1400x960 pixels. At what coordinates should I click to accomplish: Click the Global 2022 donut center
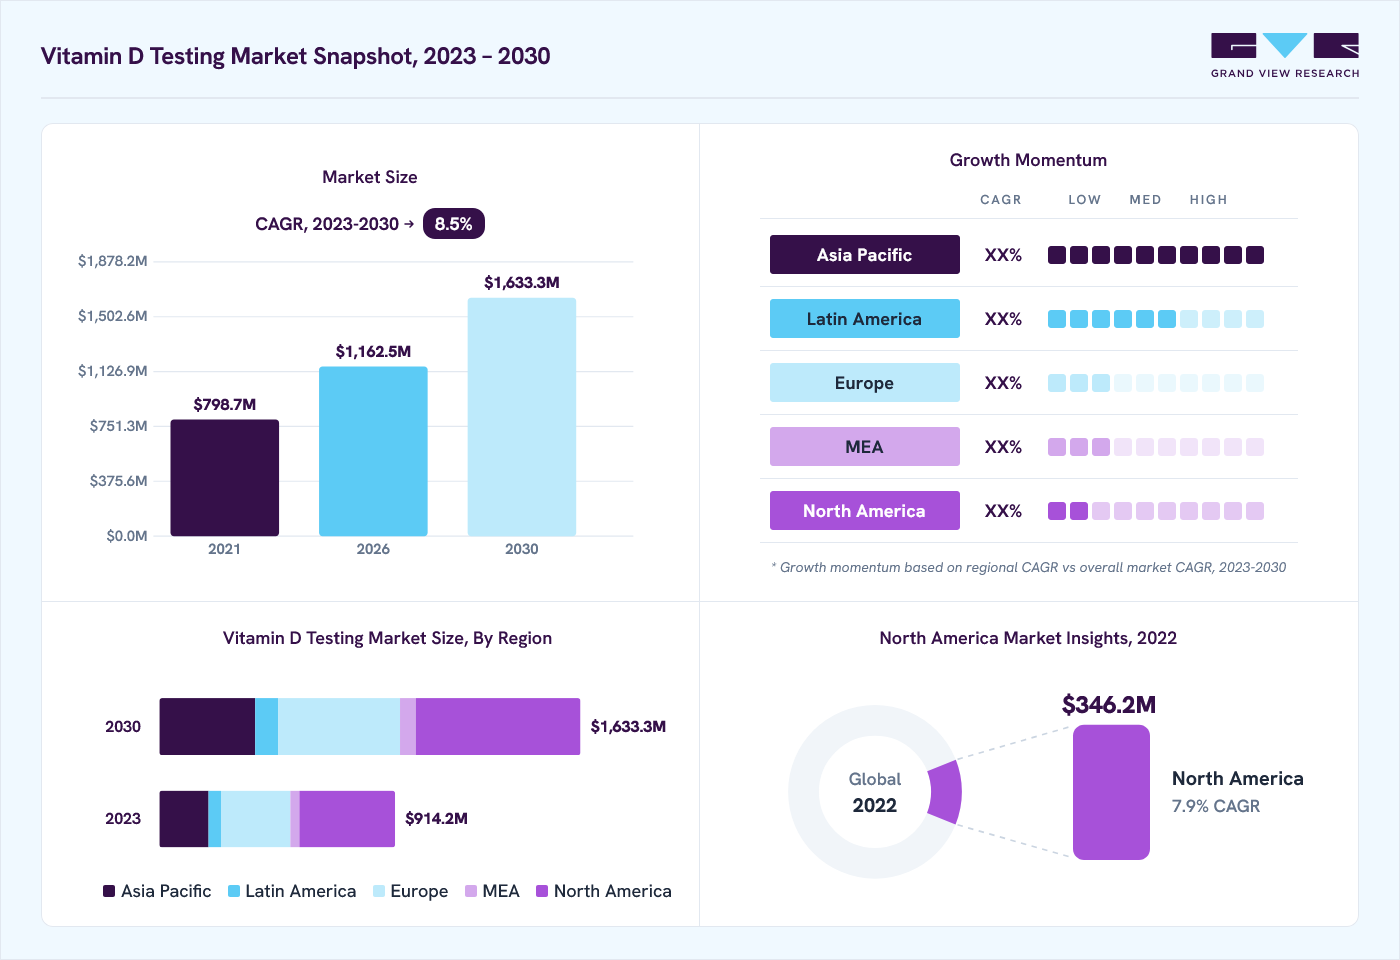click(x=875, y=792)
